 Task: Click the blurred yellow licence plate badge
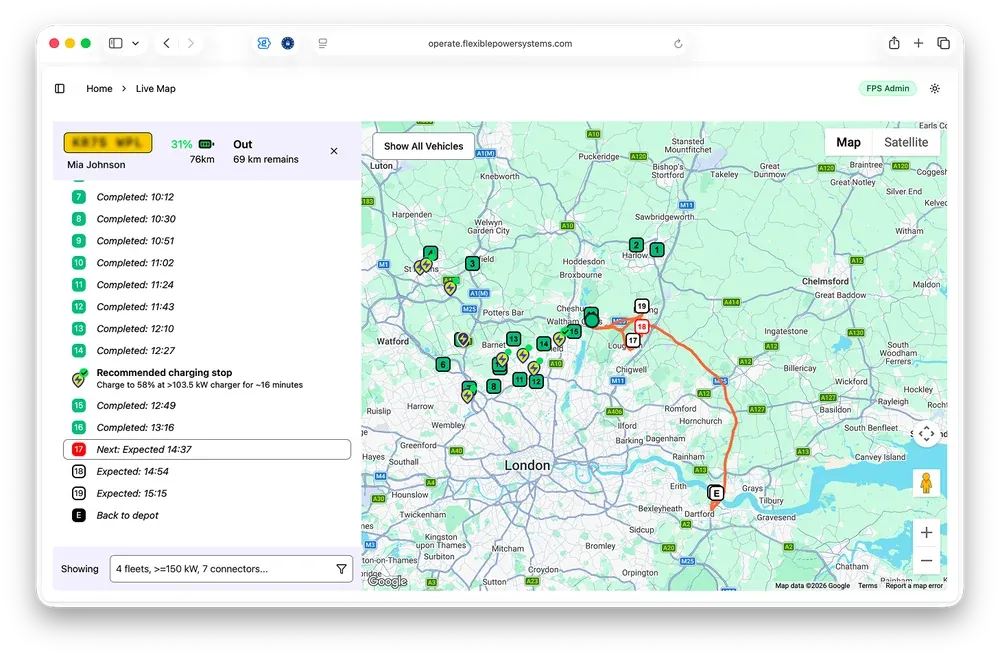108,142
